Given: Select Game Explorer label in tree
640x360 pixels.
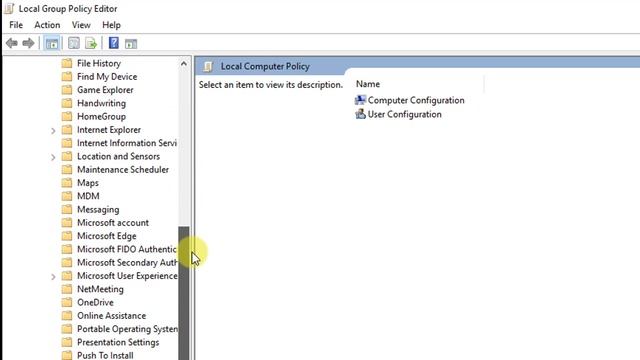Looking at the screenshot, I should (105, 90).
